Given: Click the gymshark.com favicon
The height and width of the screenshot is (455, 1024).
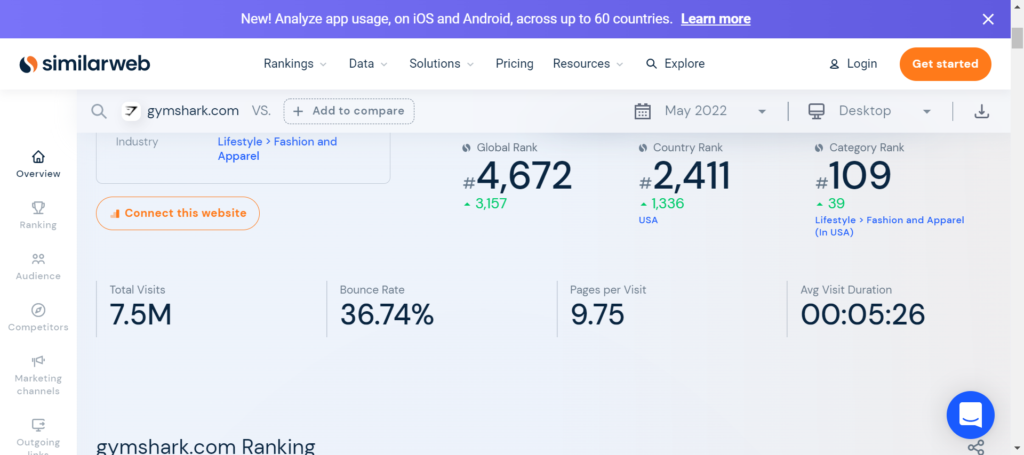Looking at the screenshot, I should [131, 111].
